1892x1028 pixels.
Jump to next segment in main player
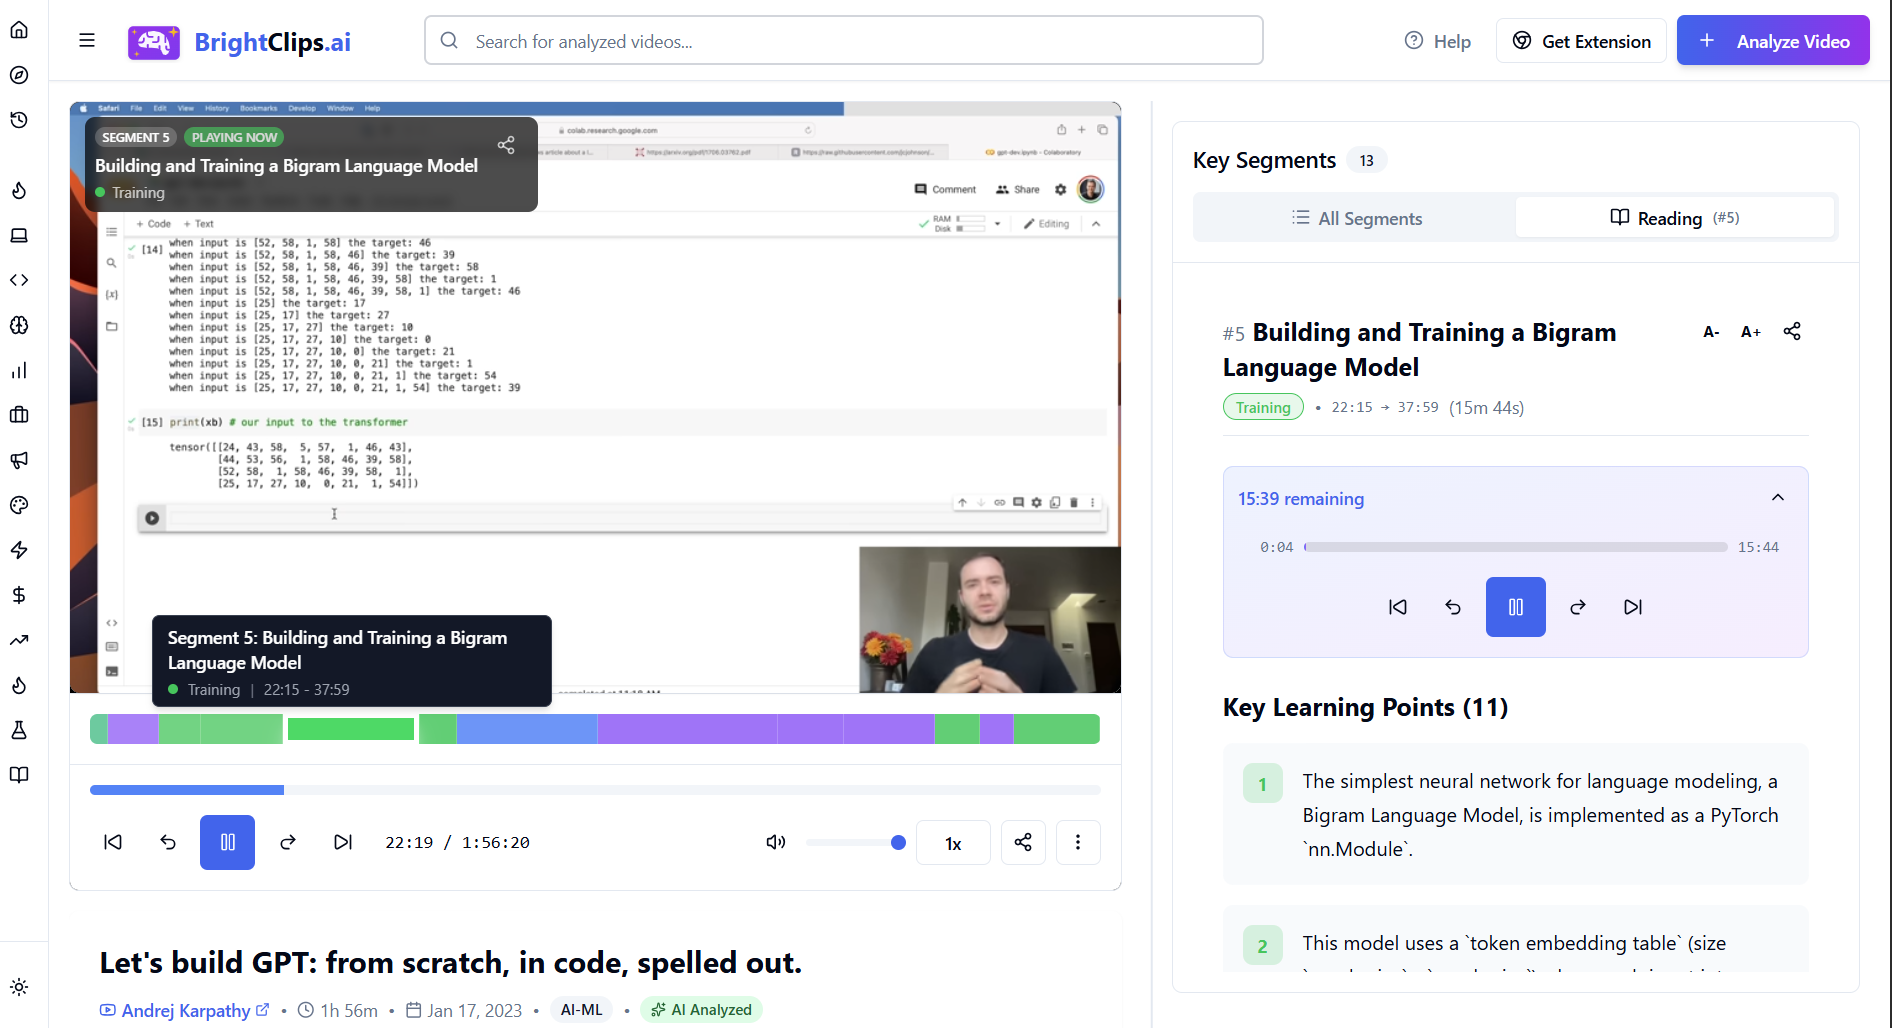tap(343, 842)
